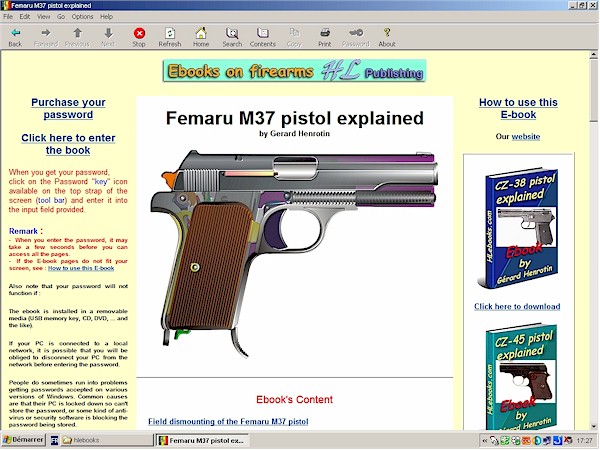The height and width of the screenshot is (450, 600).
Task: Click the Copy toolbar icon
Action: click(x=294, y=37)
